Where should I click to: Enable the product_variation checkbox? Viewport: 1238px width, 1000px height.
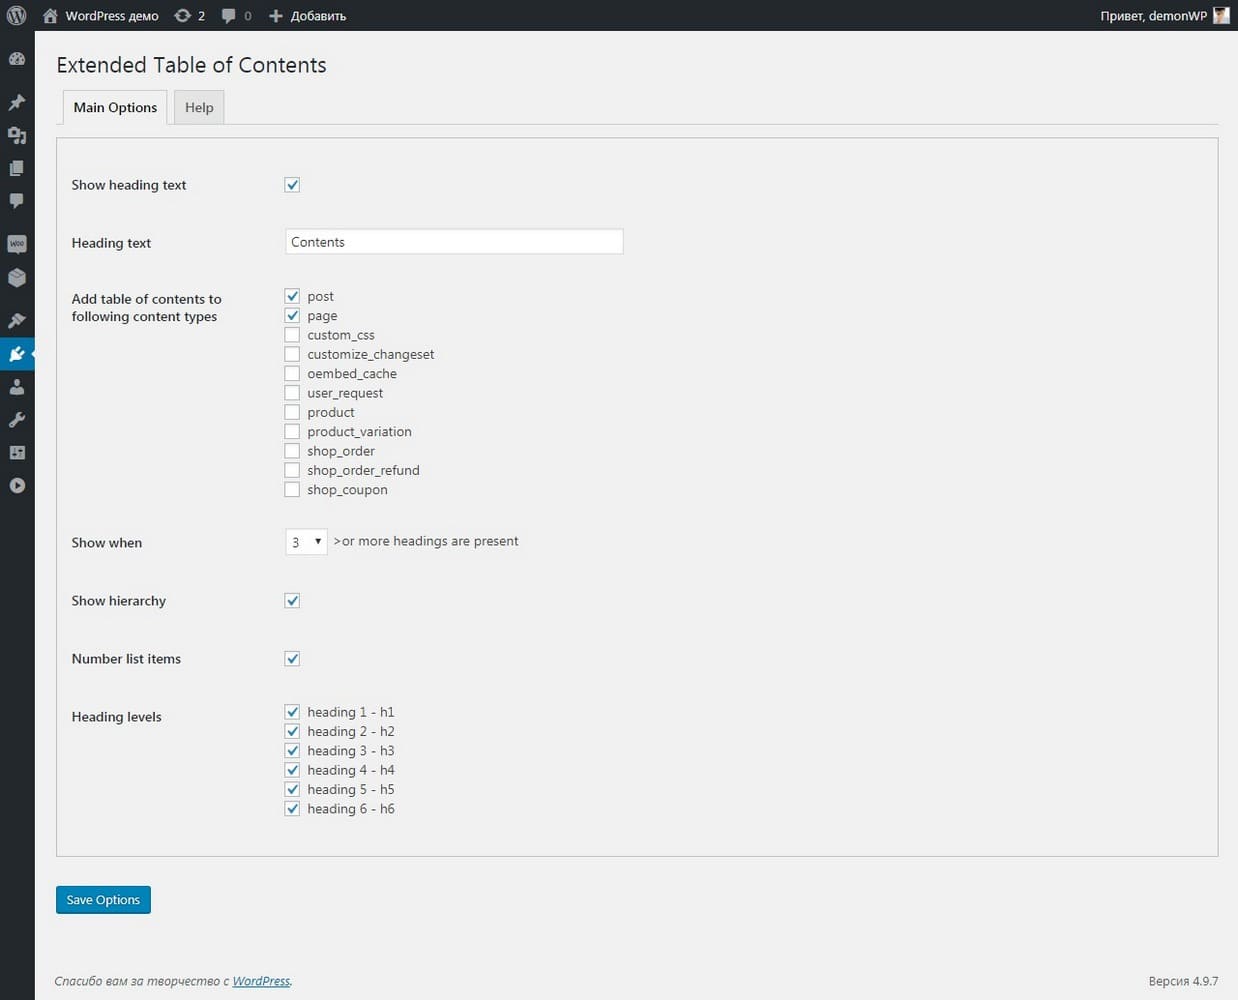pyautogui.click(x=292, y=431)
